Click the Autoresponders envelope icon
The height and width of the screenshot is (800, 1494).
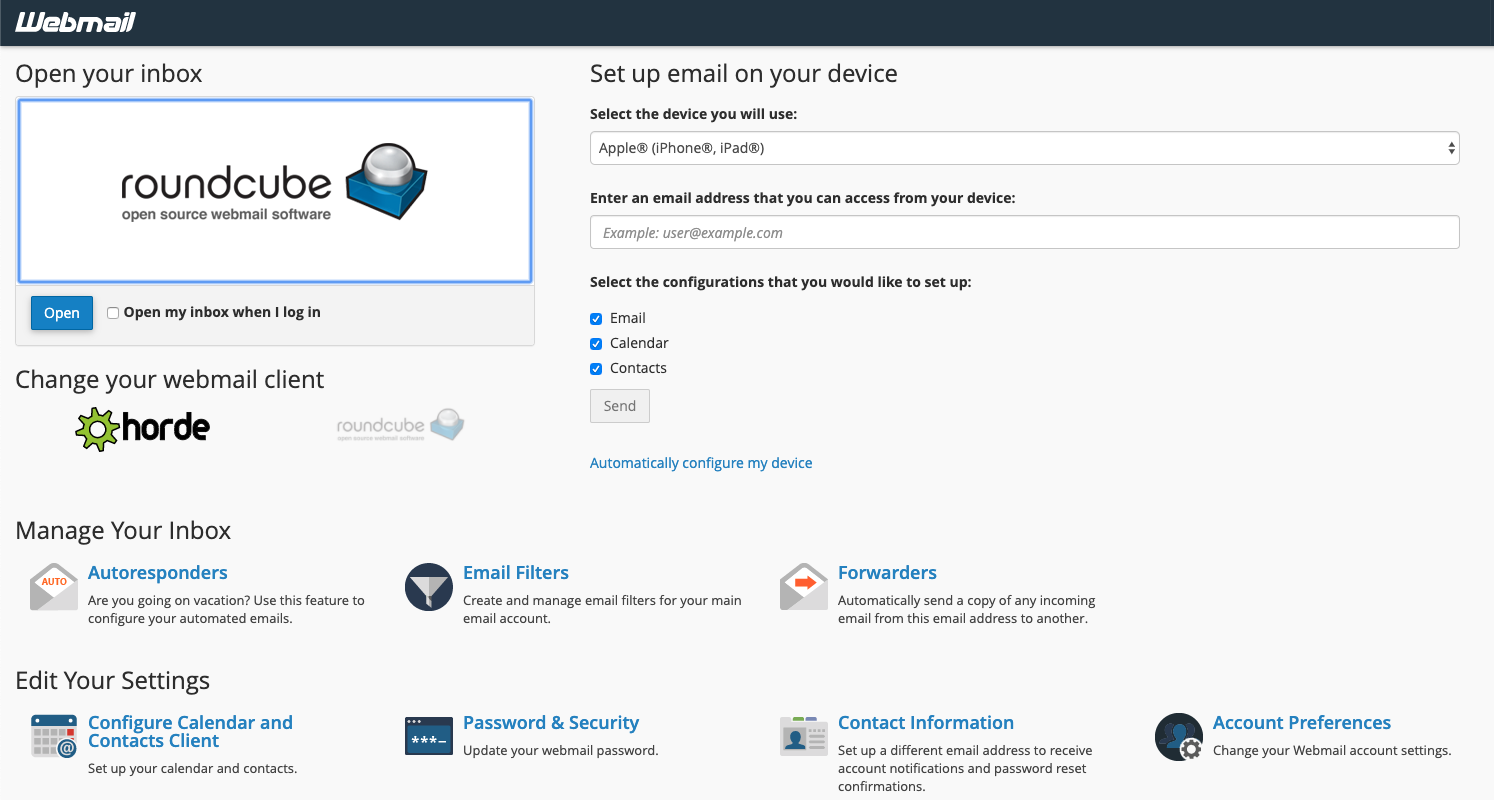click(54, 587)
